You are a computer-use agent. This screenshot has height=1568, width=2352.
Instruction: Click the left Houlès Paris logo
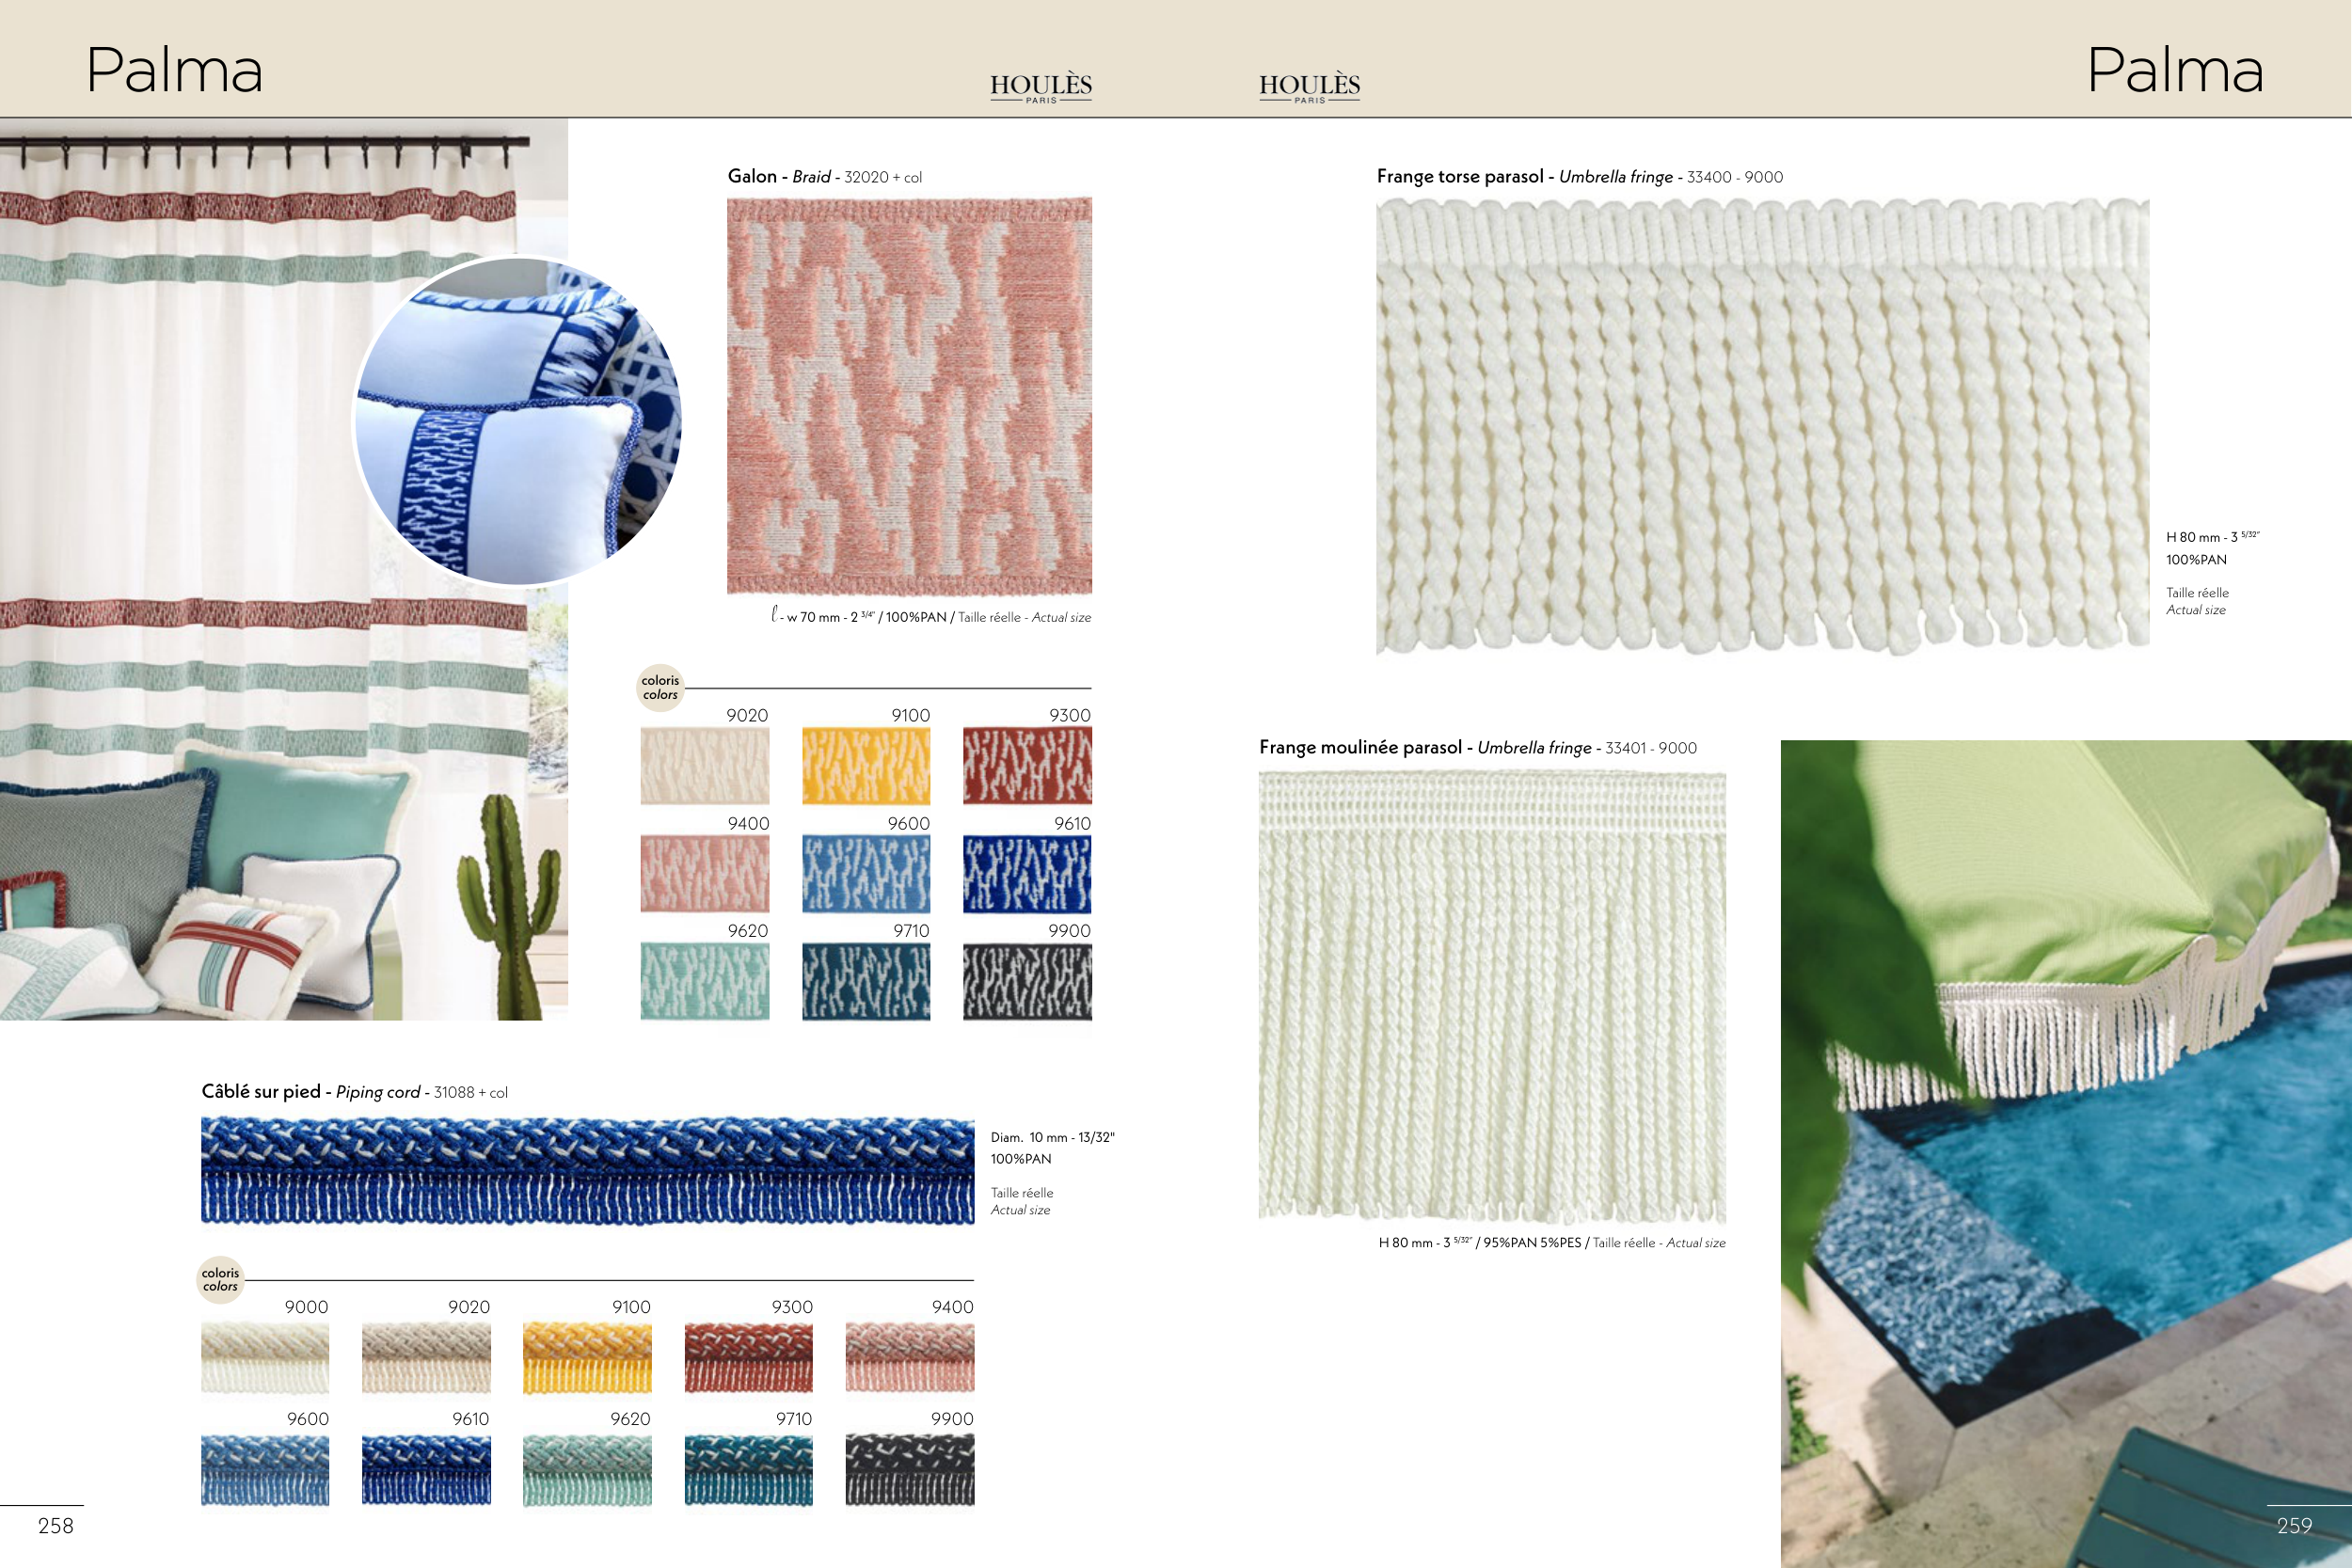[1041, 87]
